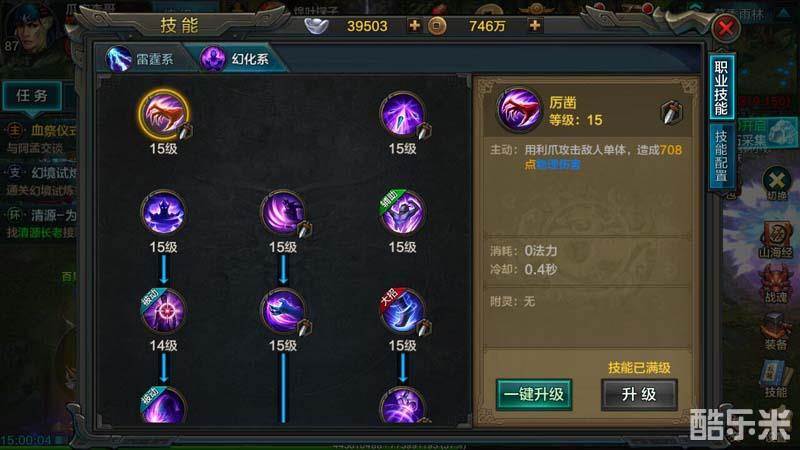Switch to the 雷霆系 tab

tap(144, 59)
